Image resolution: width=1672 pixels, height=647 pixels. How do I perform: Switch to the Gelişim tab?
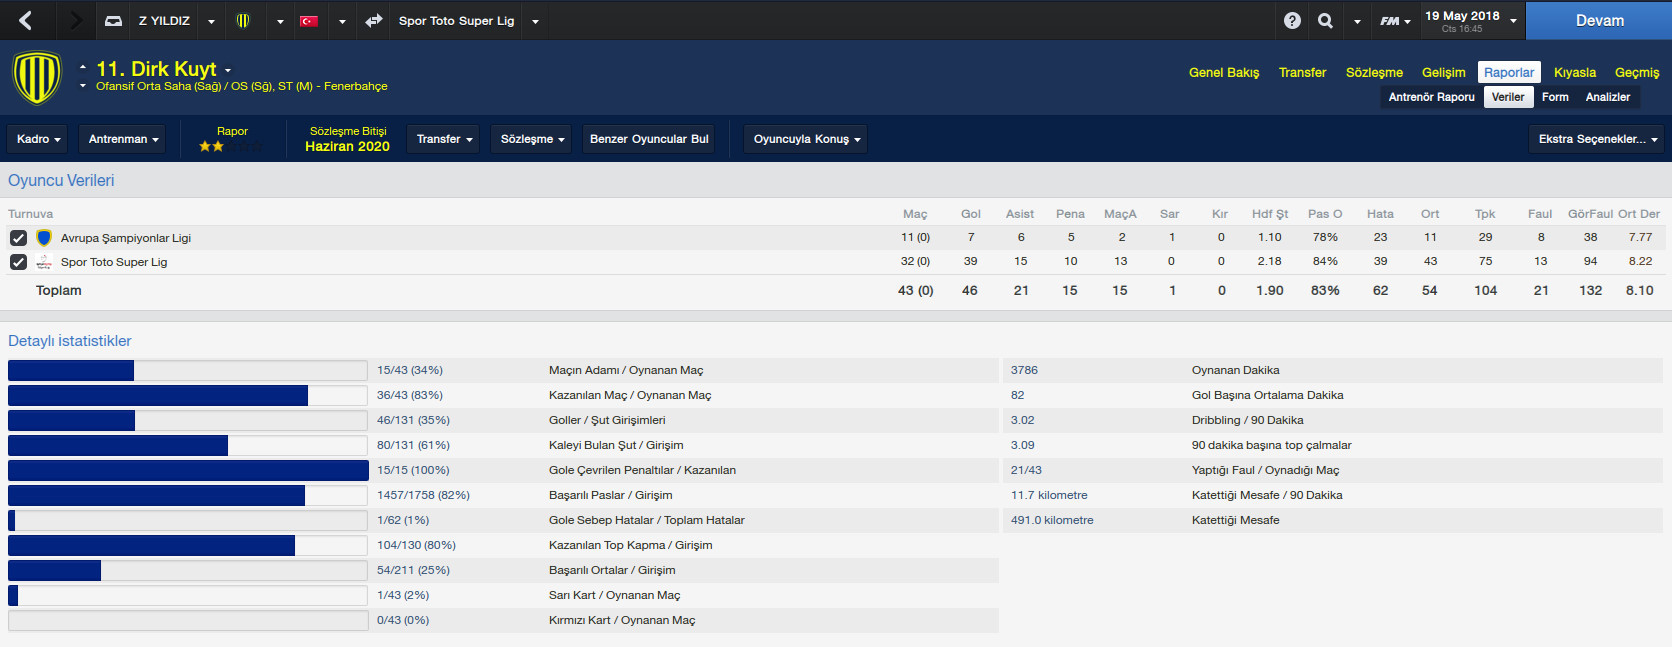coord(1444,72)
